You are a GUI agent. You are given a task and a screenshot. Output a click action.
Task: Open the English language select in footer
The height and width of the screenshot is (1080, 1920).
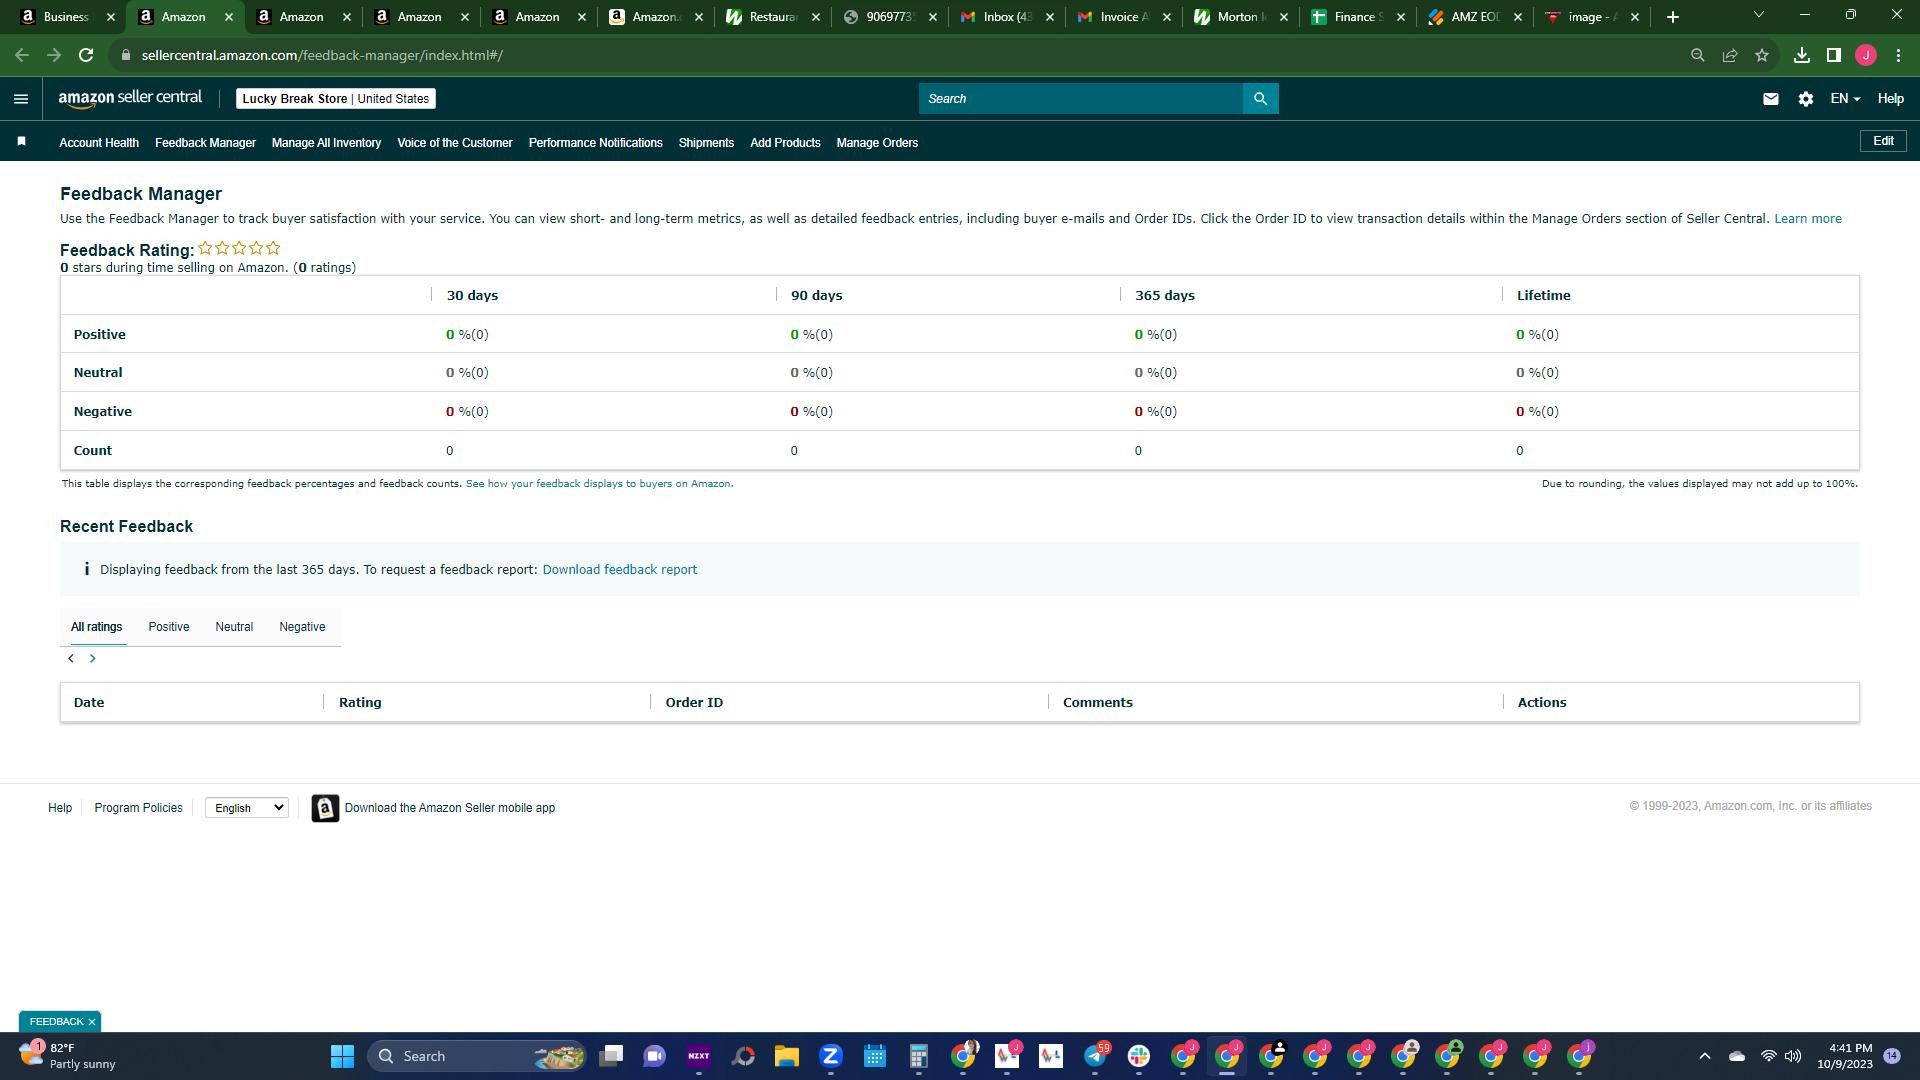point(247,808)
